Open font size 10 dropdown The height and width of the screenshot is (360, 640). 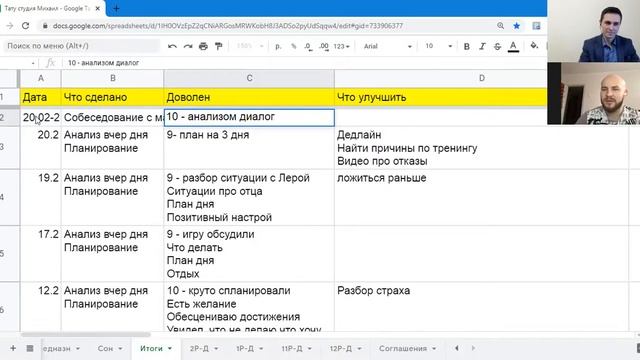(x=438, y=46)
